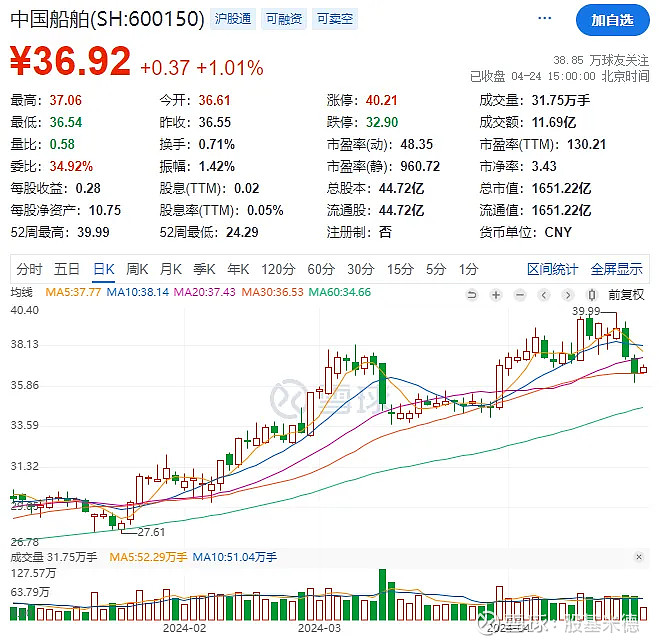The image size is (659, 644).
Task: Click the MA30:36.53 moving average label
Action: tap(272, 292)
